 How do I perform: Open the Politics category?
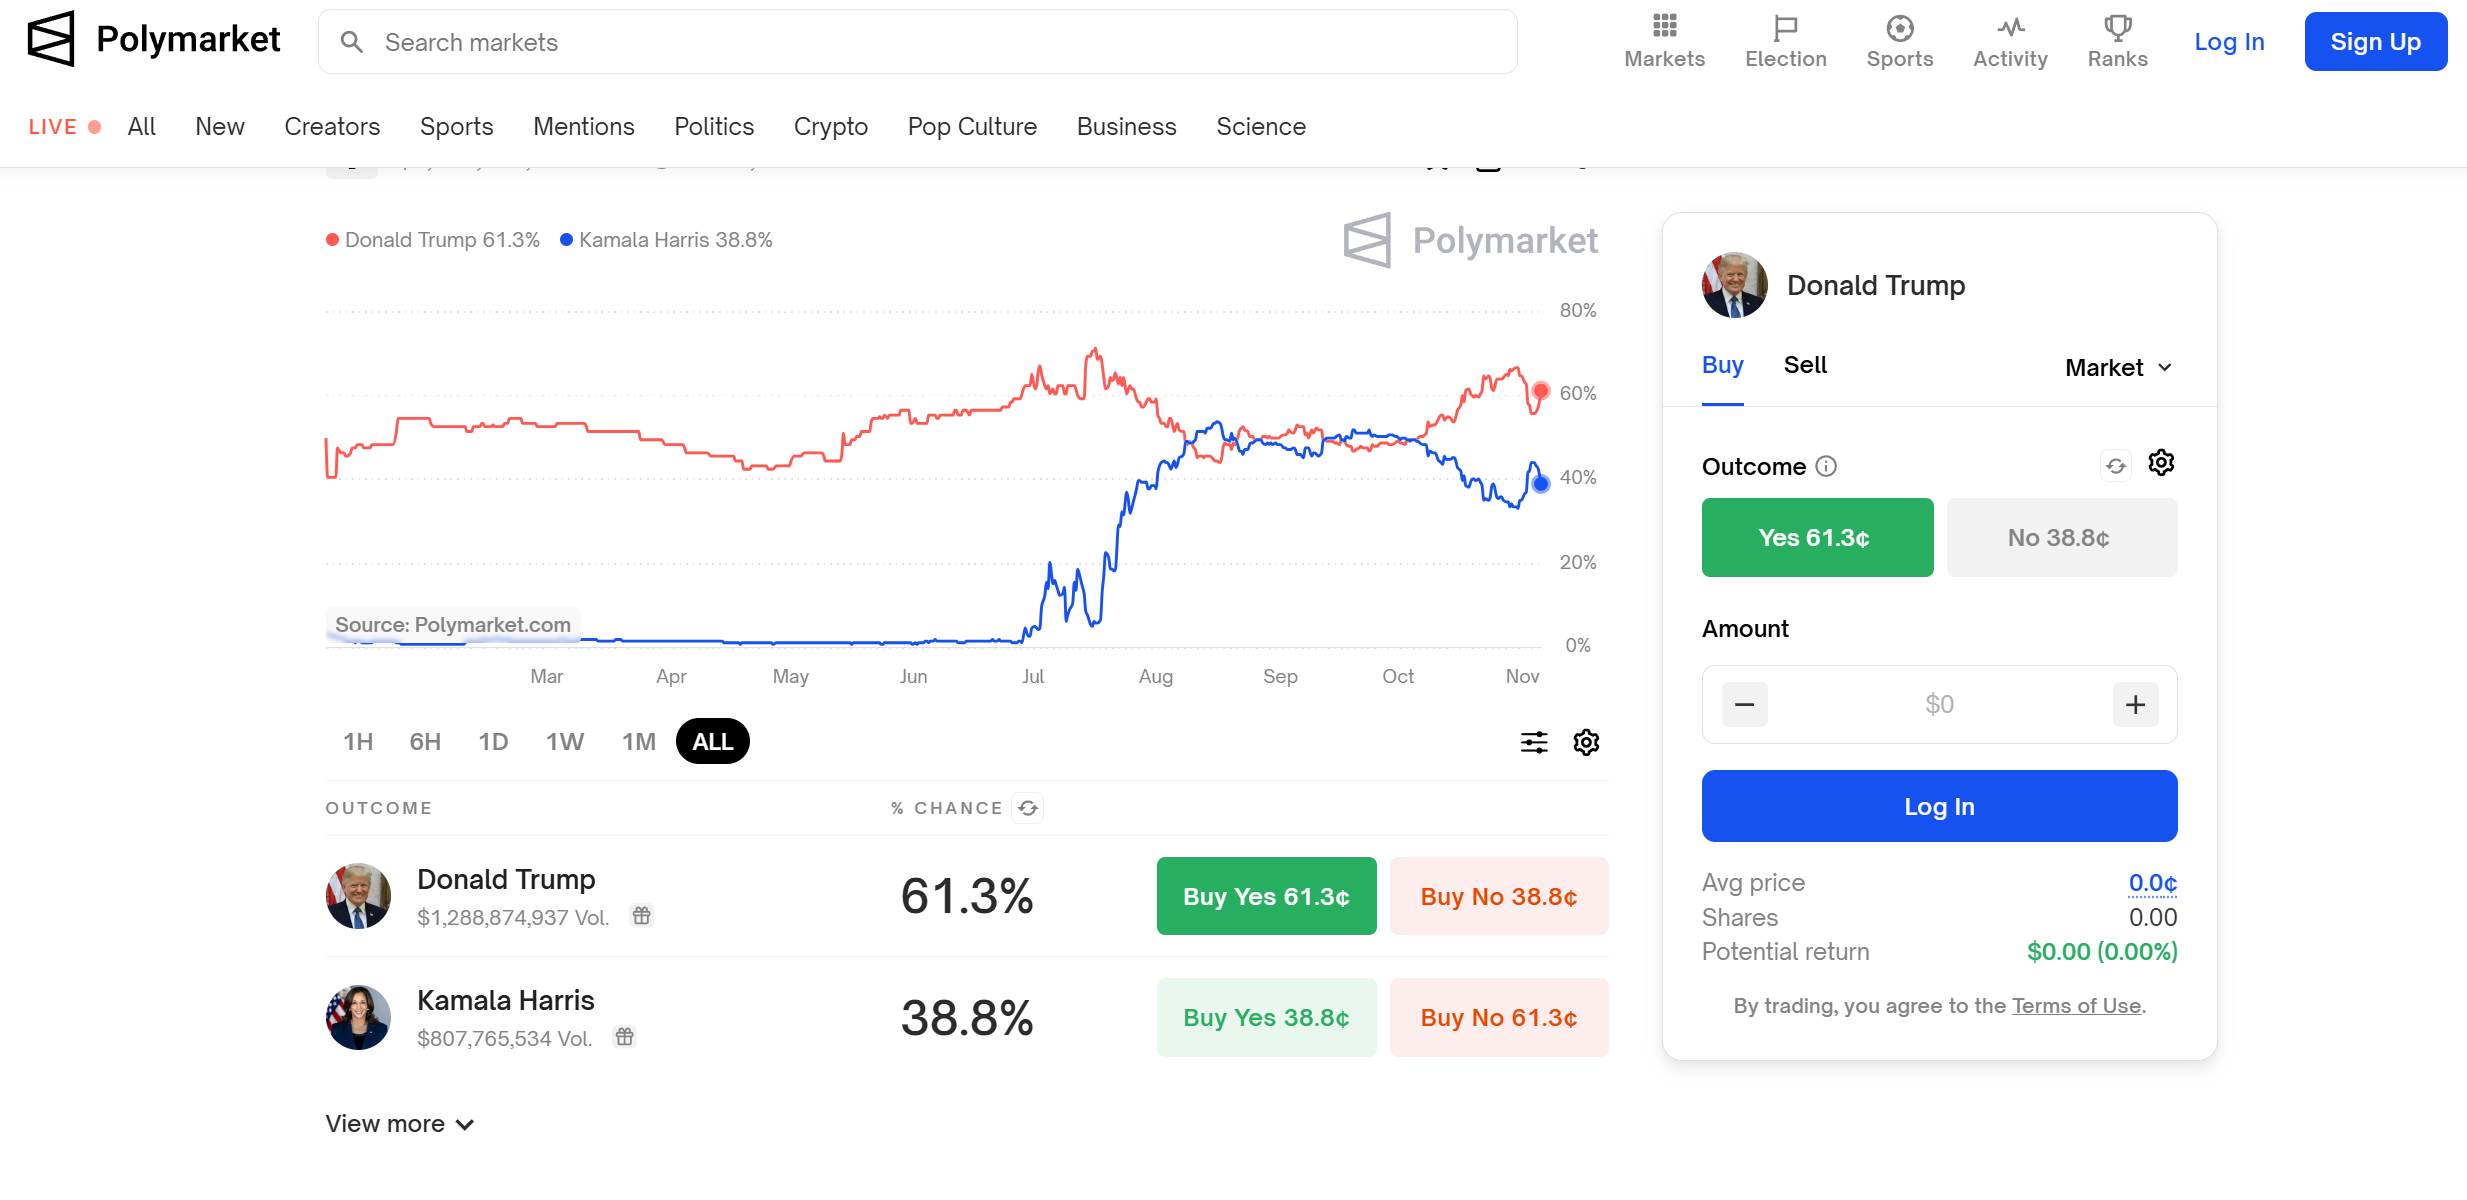pyautogui.click(x=714, y=127)
